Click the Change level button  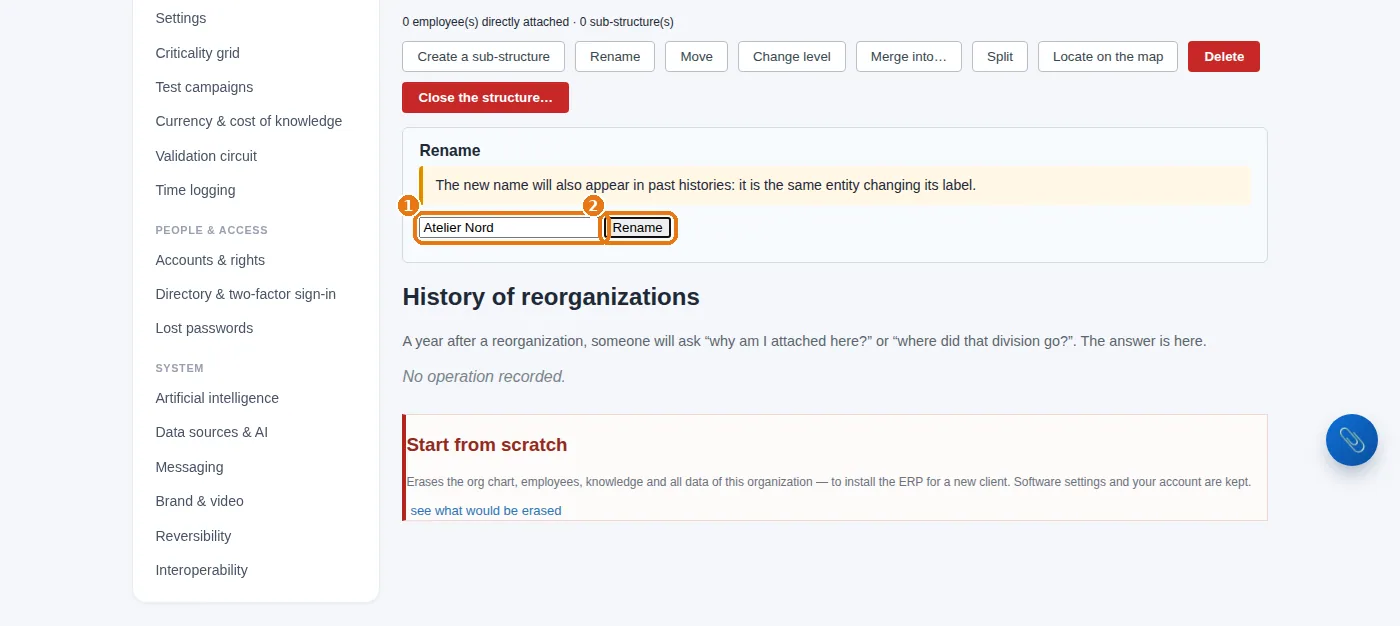[x=792, y=56]
